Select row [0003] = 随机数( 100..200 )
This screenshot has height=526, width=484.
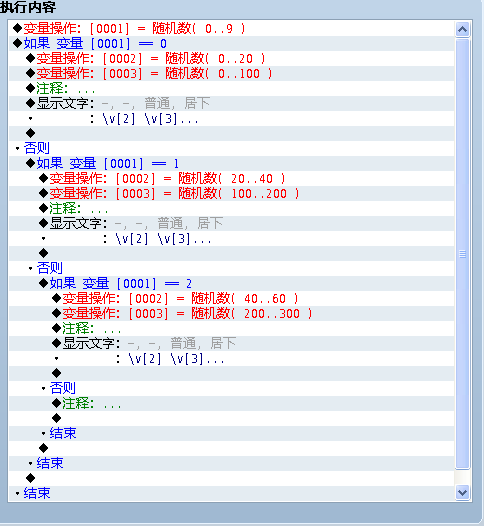231,194
